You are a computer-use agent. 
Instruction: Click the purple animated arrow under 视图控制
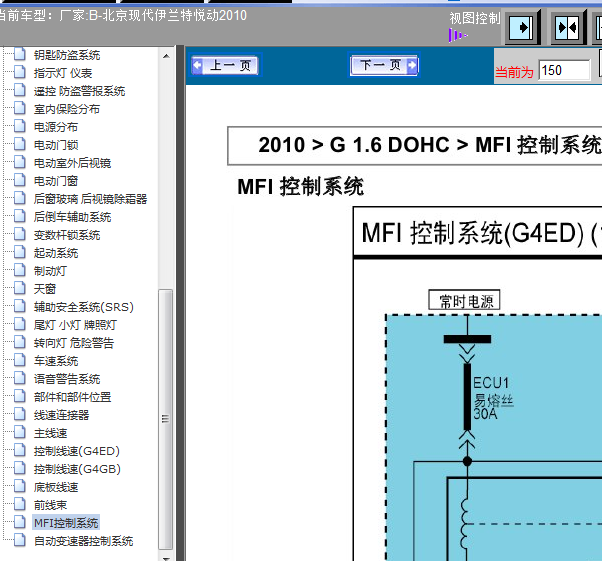[x=458, y=36]
